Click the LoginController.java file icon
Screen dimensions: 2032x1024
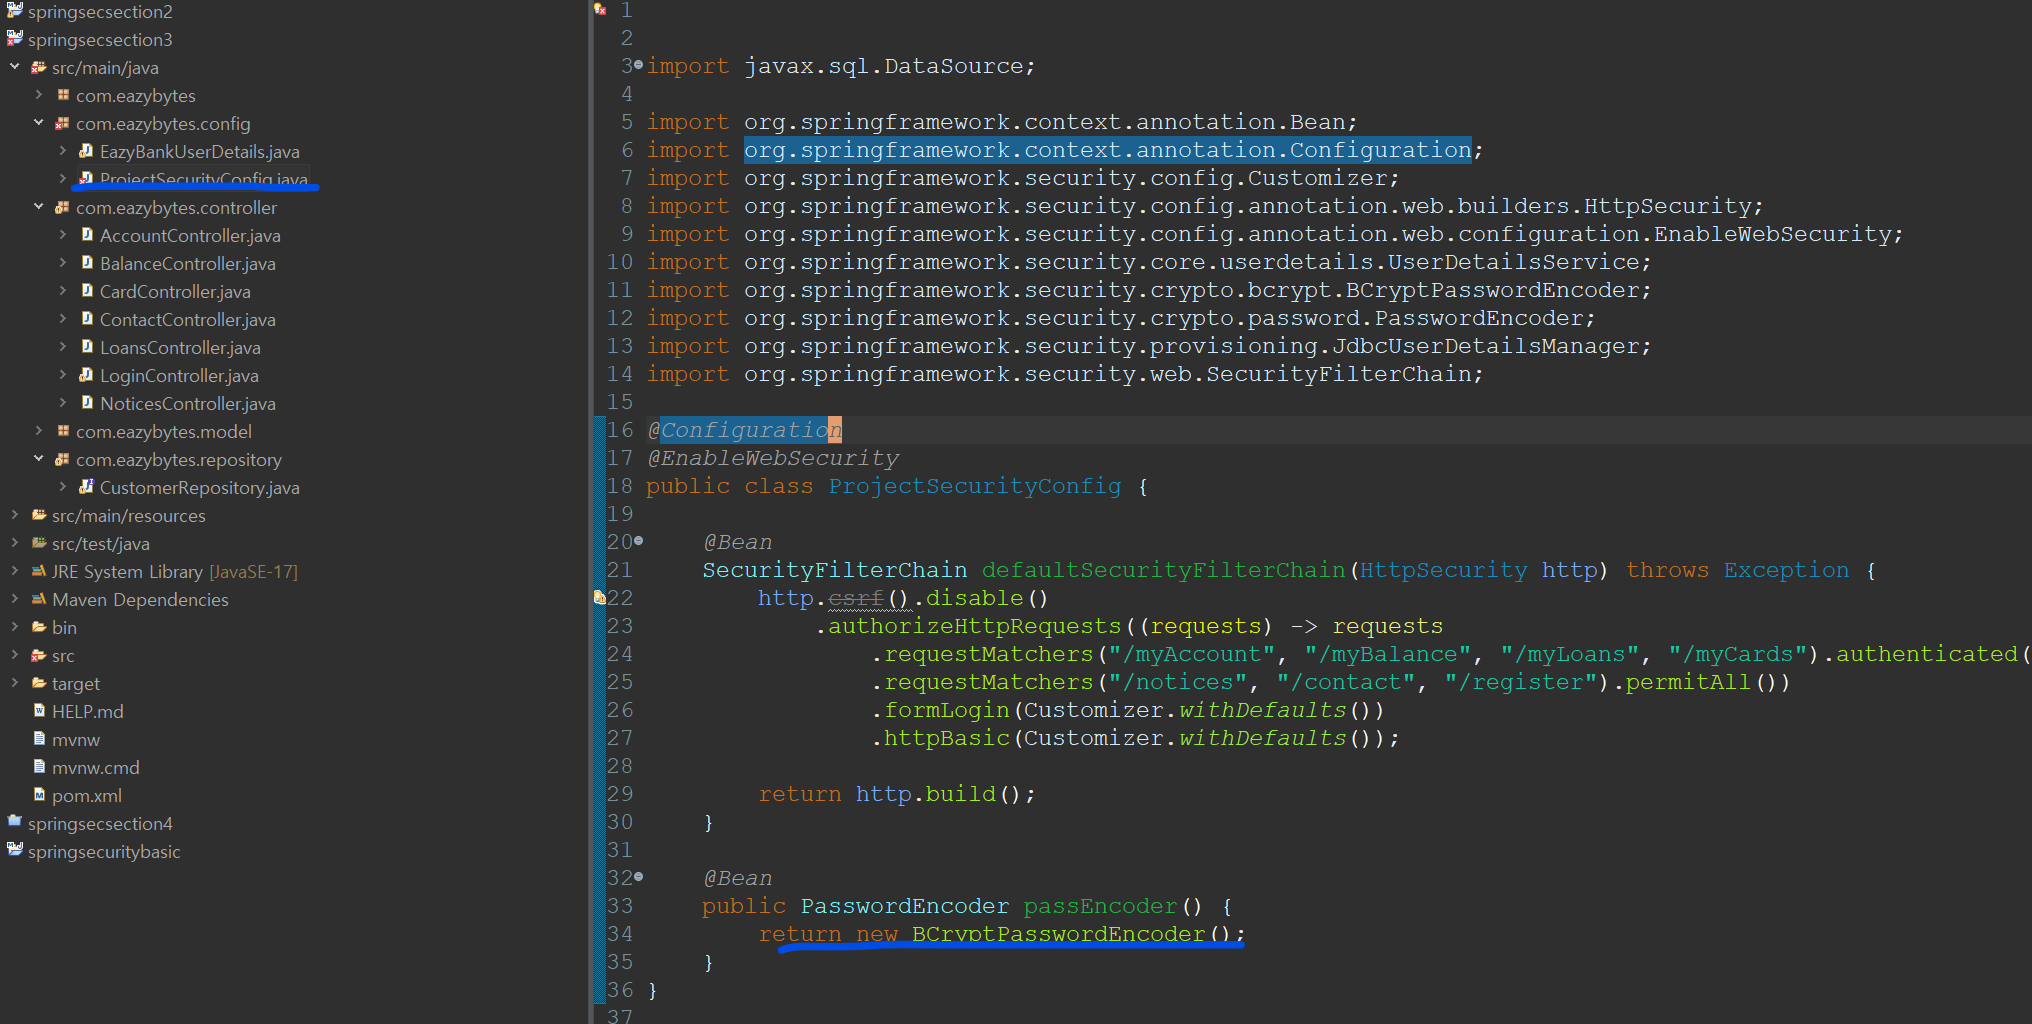click(87, 375)
